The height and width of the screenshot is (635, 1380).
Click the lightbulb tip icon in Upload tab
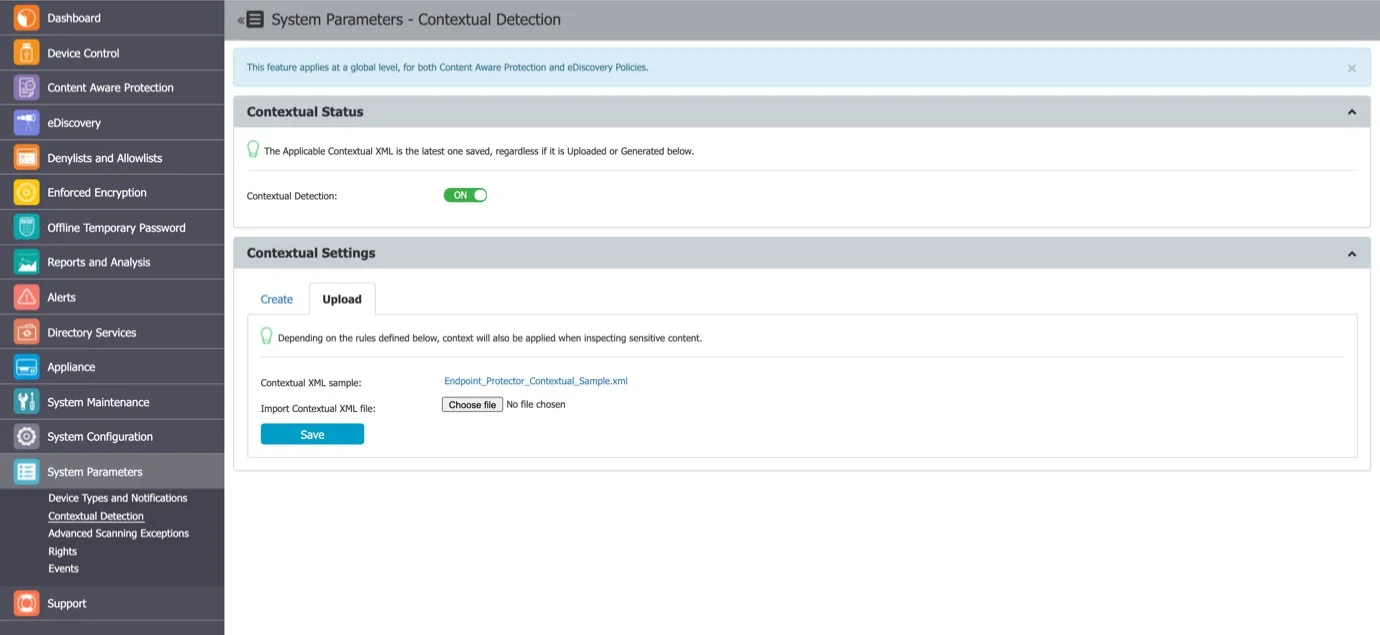[267, 336]
